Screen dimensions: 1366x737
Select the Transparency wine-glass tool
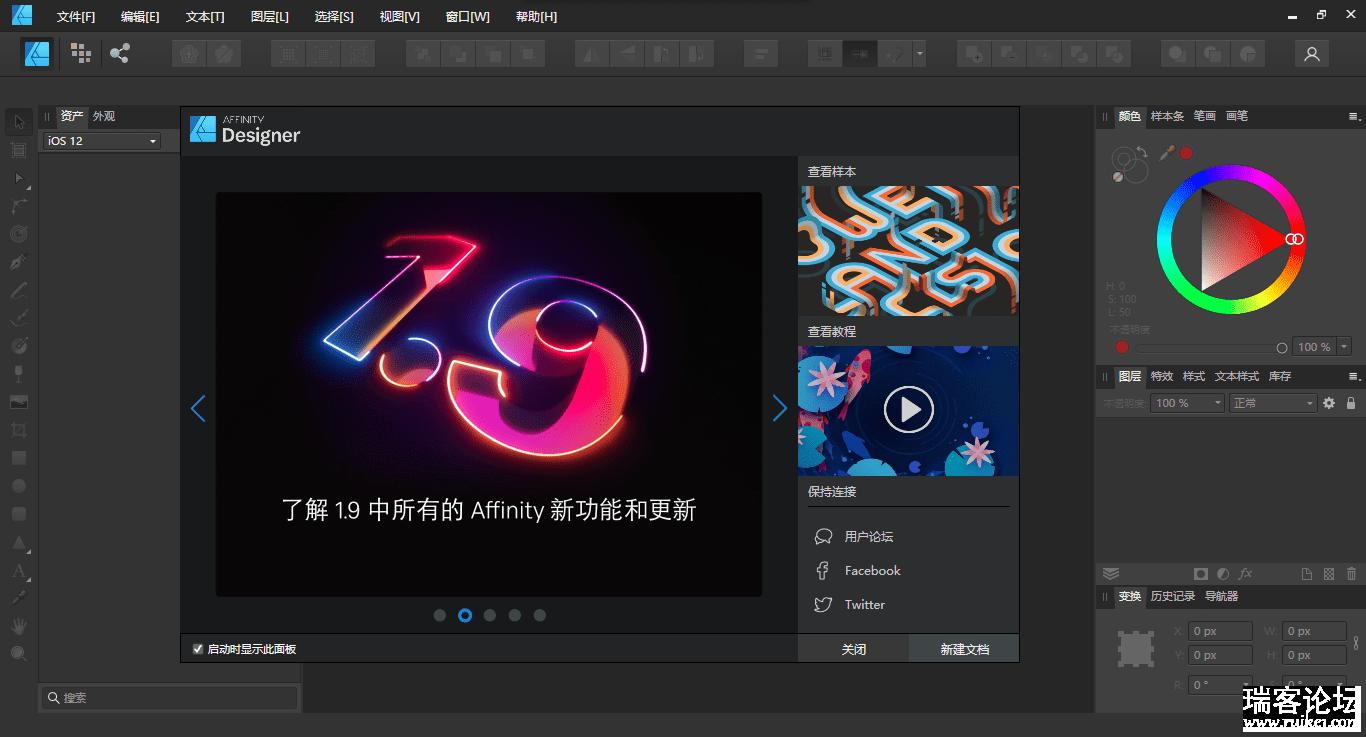click(x=18, y=374)
